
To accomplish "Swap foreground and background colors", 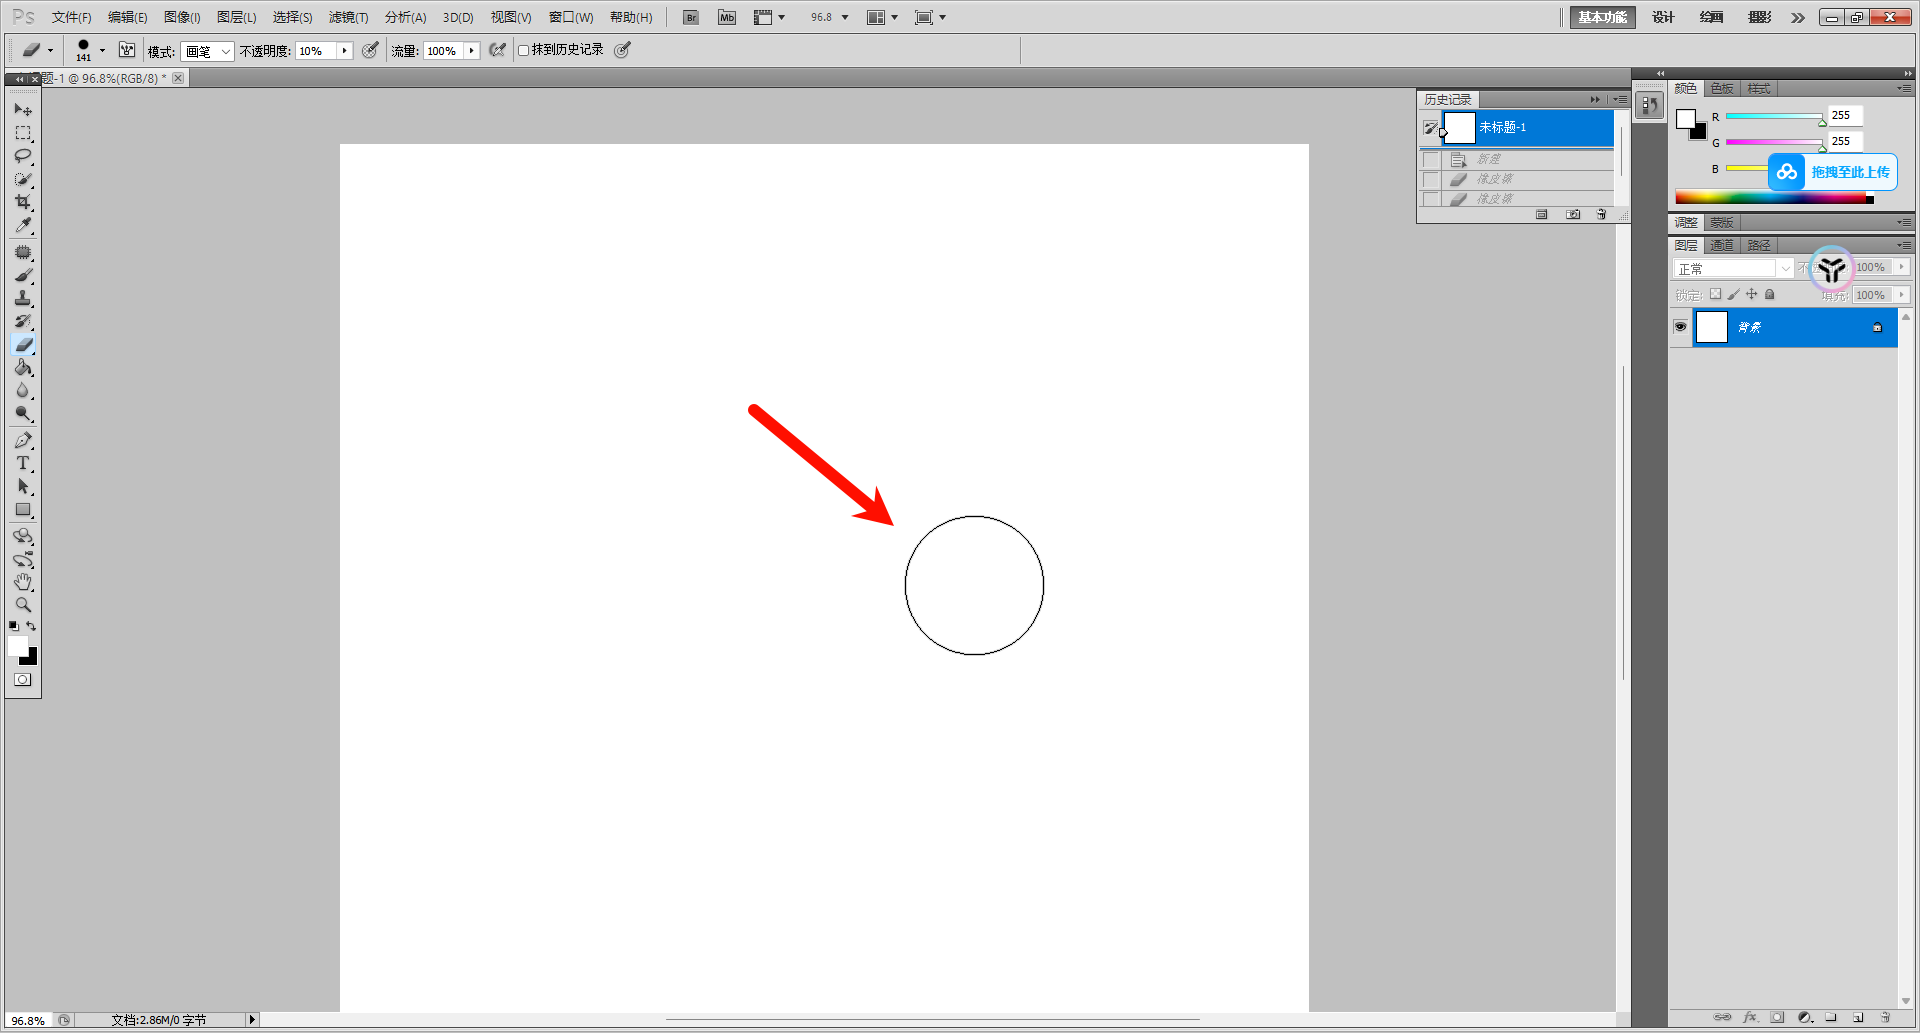I will 31,626.
